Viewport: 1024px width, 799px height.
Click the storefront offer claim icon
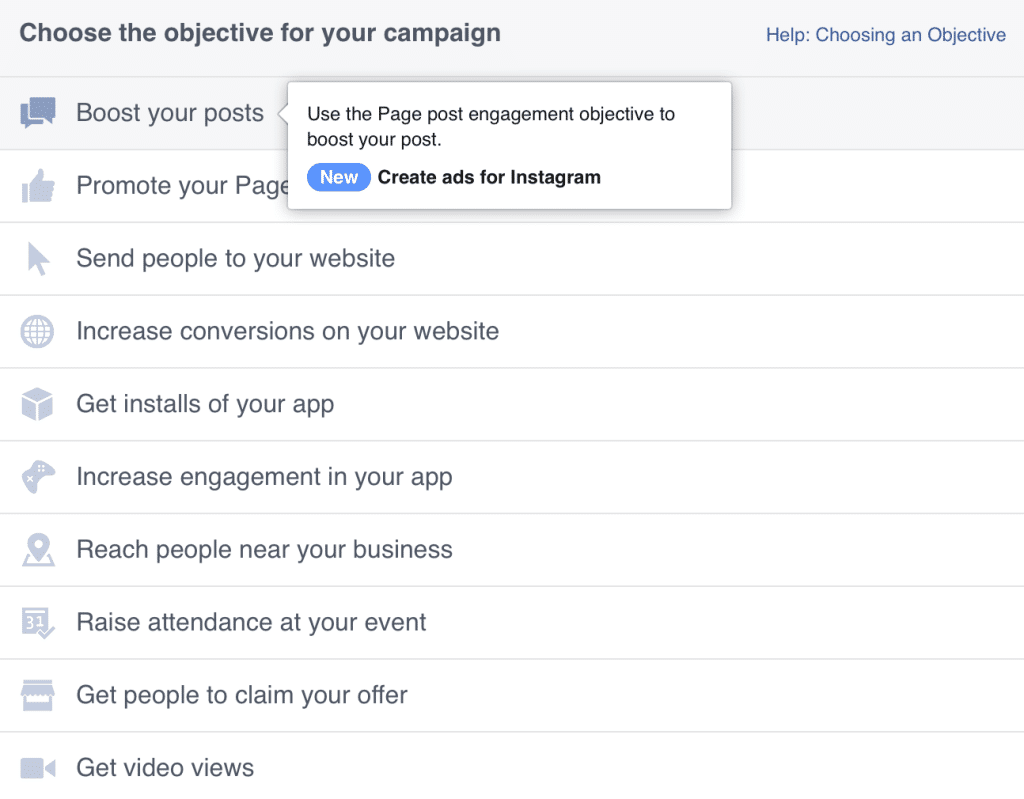click(x=38, y=695)
